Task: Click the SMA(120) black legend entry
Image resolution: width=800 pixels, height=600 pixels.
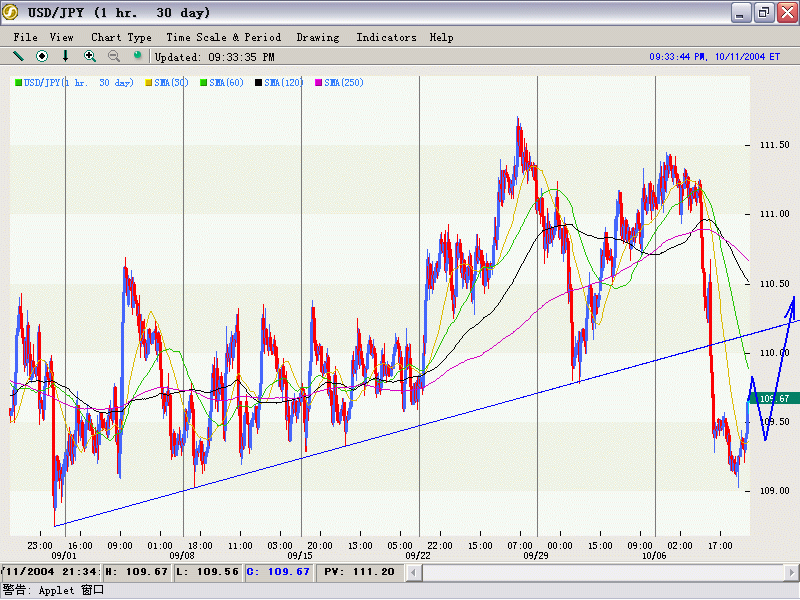Action: 284,82
